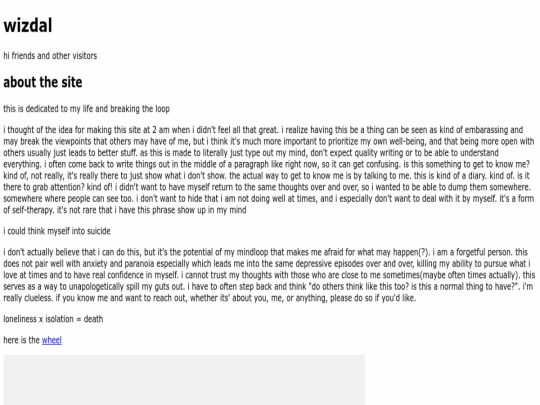Click the paragraph starting 'i don't actually believe'

(269, 275)
